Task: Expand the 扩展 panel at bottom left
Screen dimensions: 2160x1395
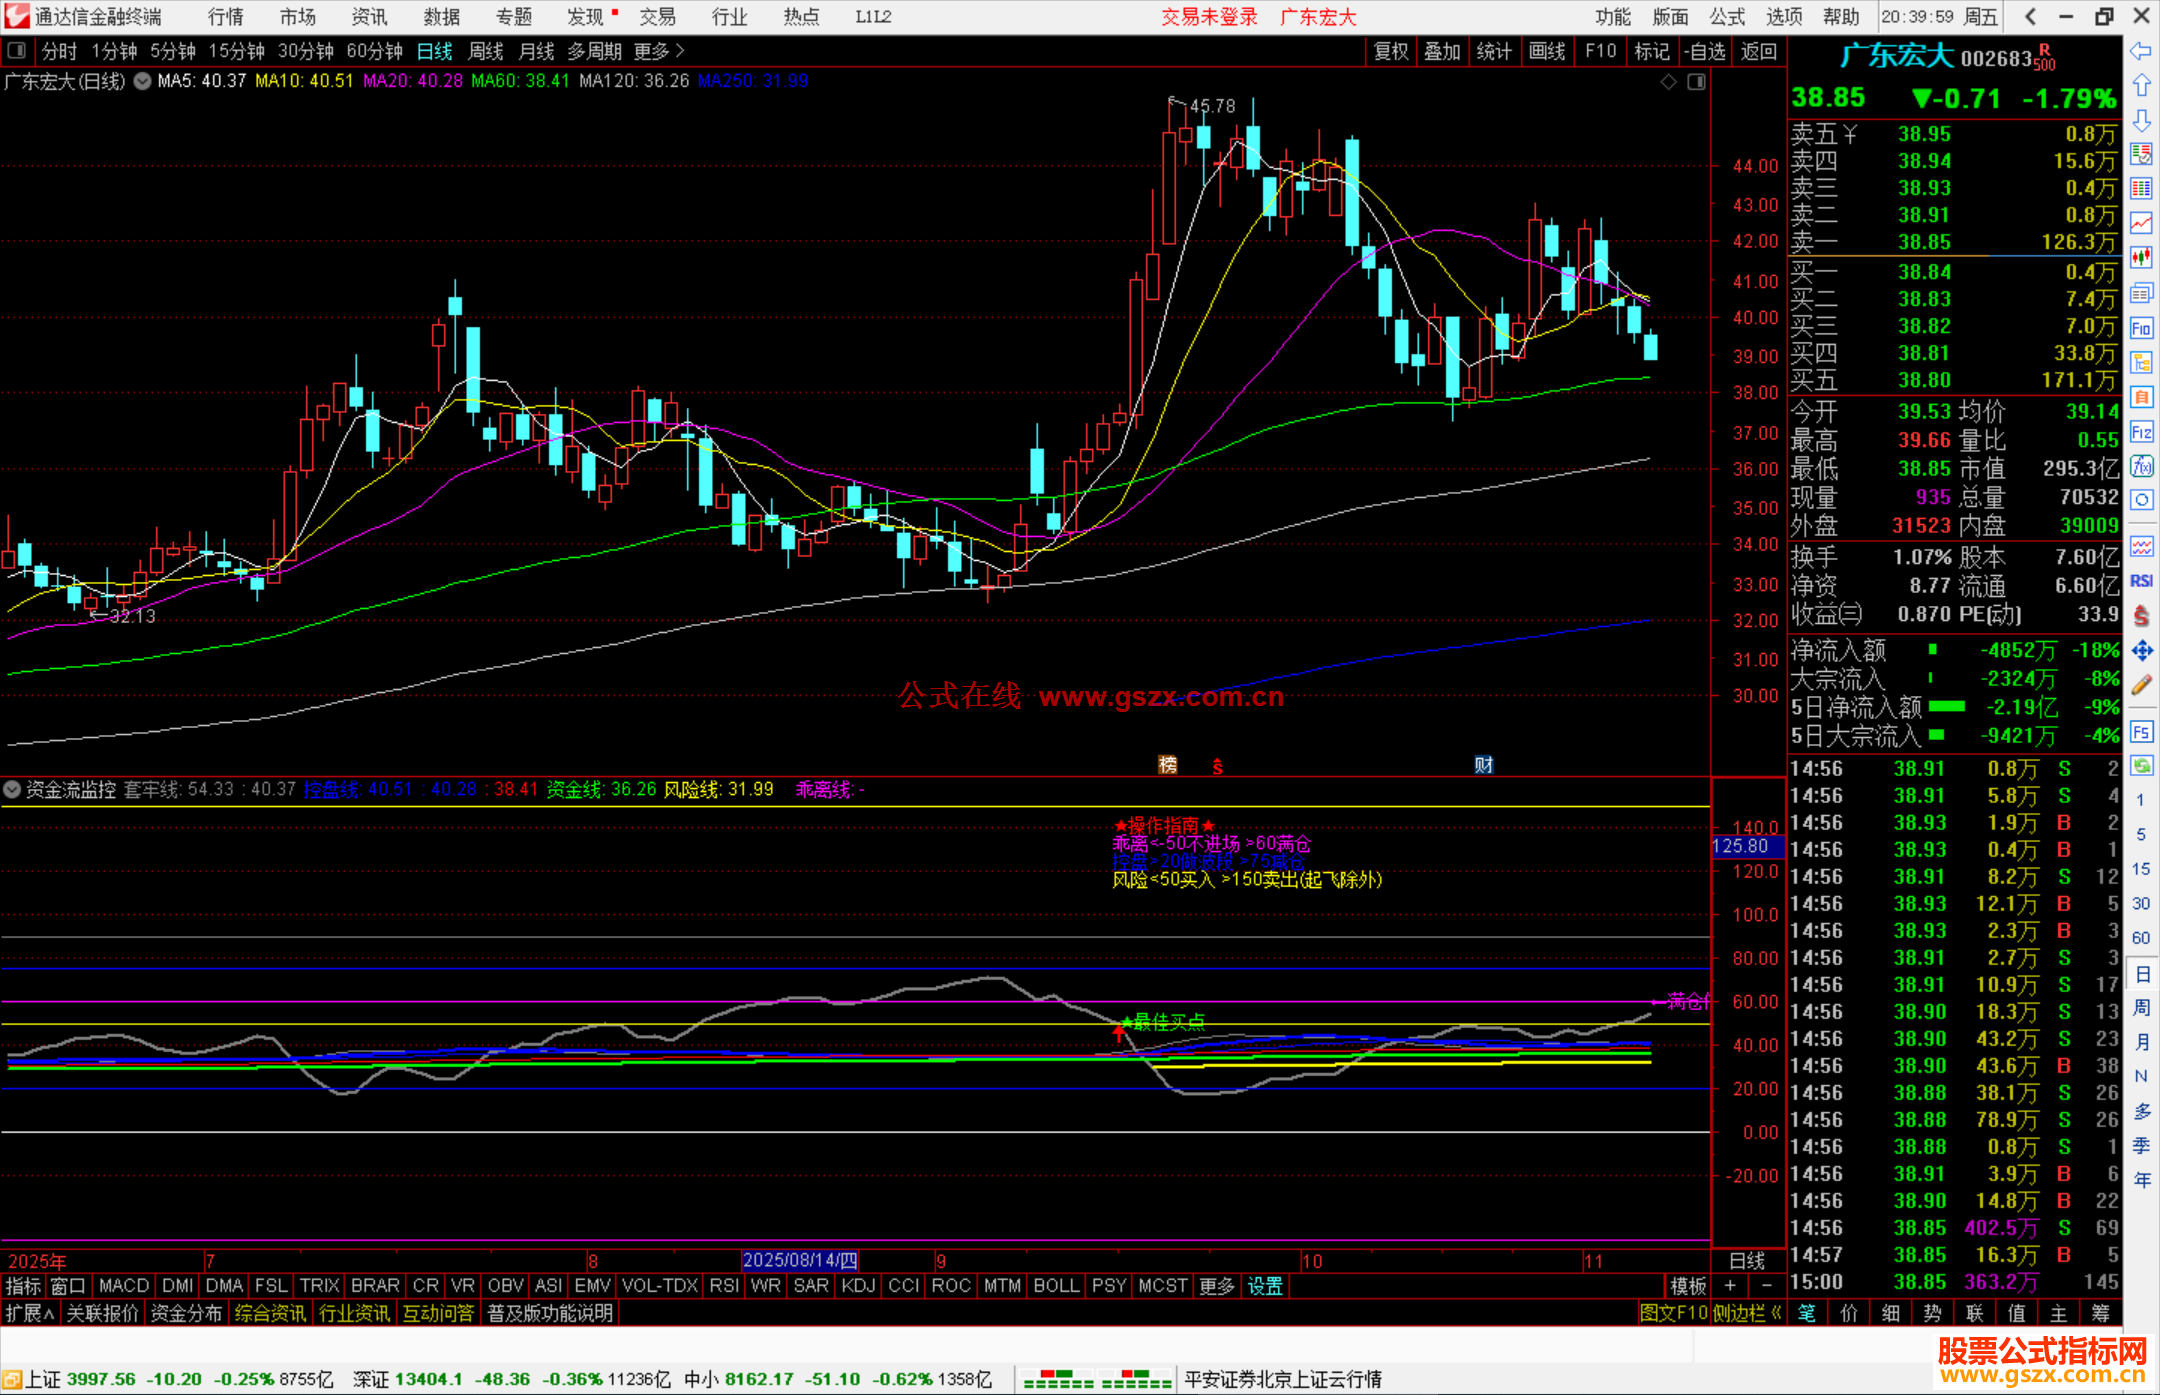Action: tap(29, 1313)
